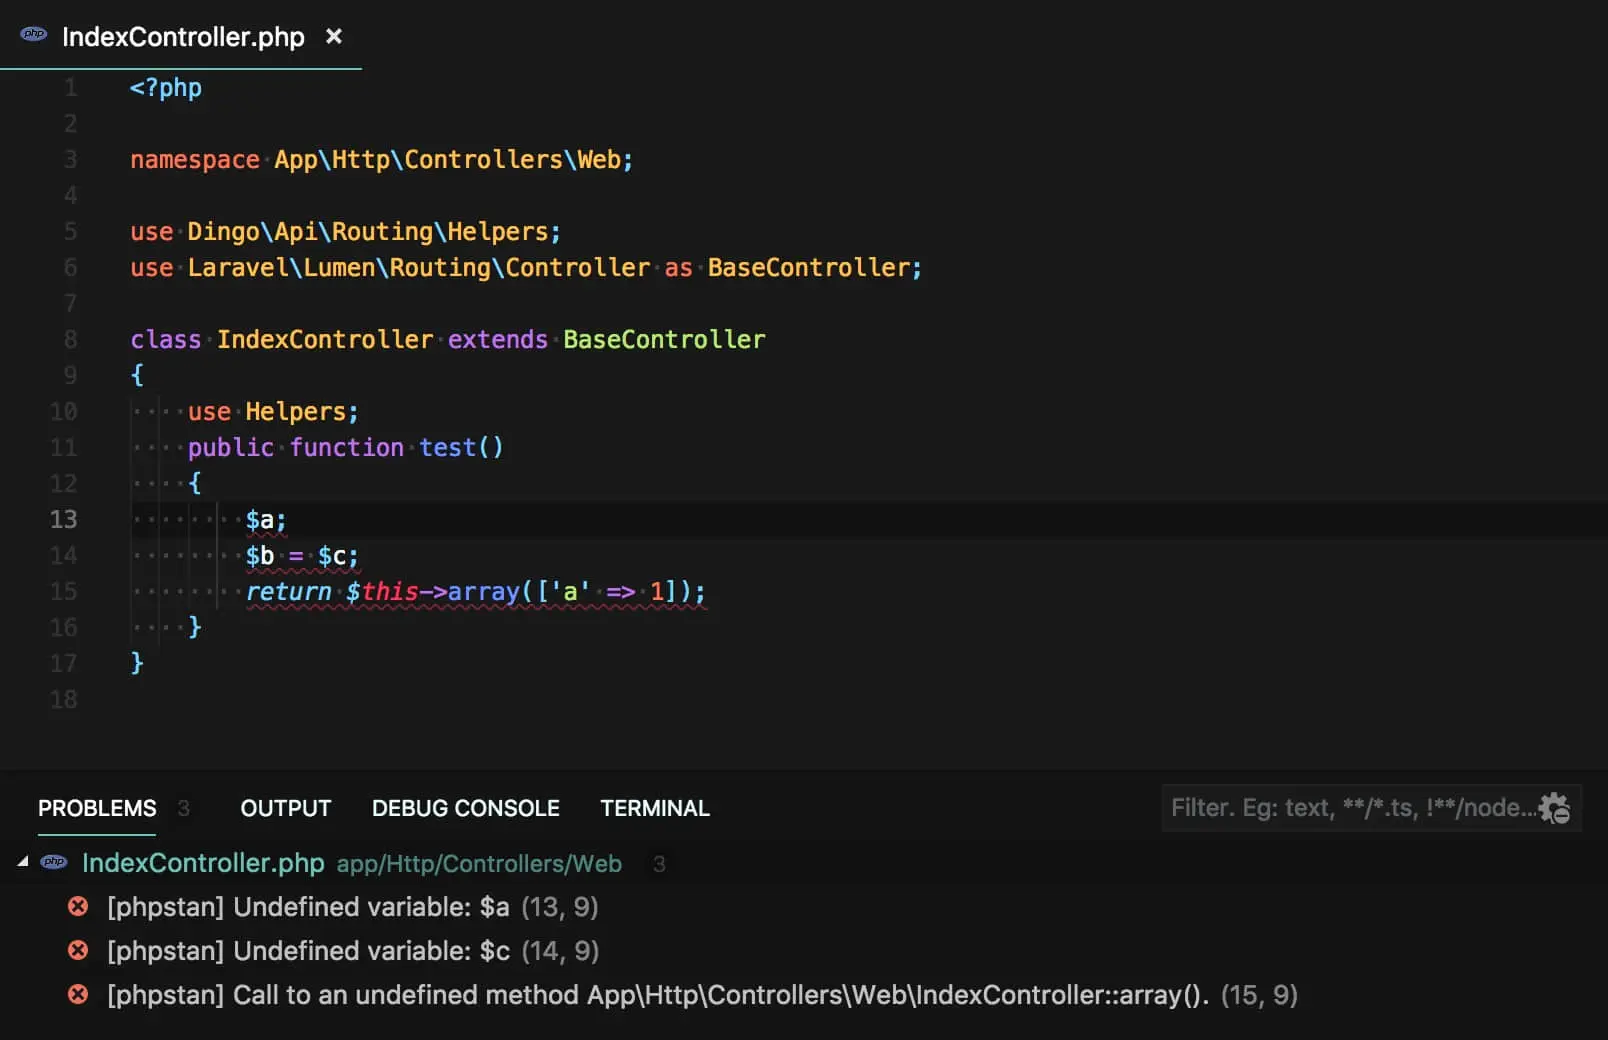Click line number 8 in the gutter

coord(70,339)
